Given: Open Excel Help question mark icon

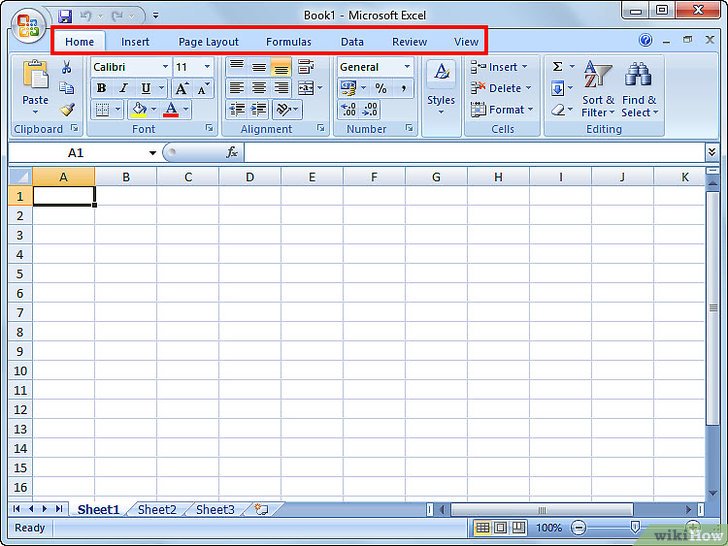Looking at the screenshot, I should (x=645, y=40).
